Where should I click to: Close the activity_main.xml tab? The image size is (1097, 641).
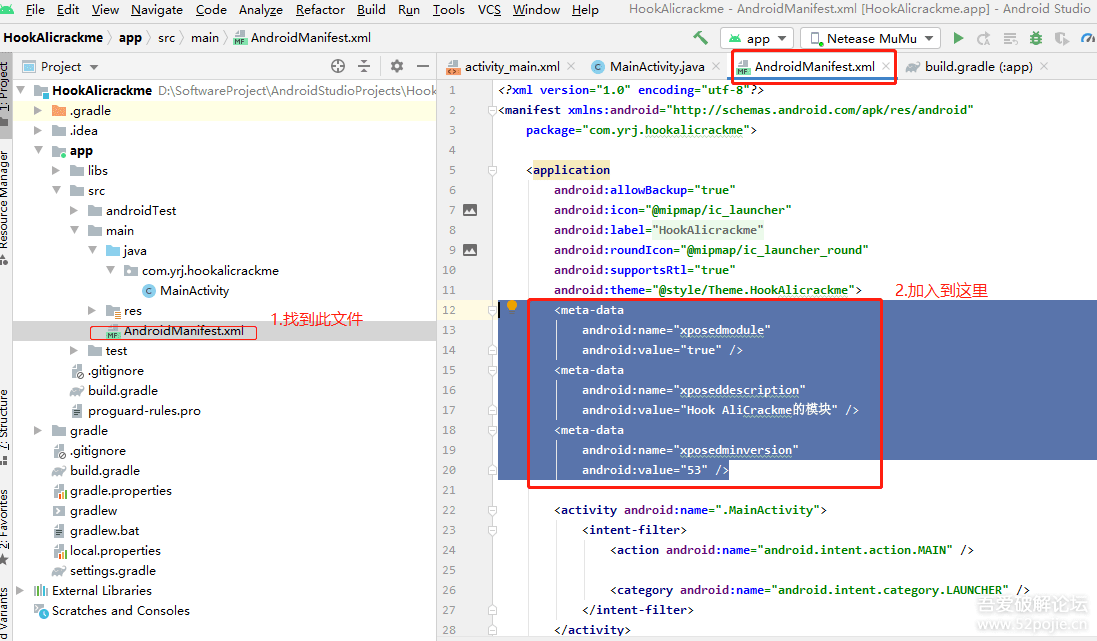click(x=571, y=66)
